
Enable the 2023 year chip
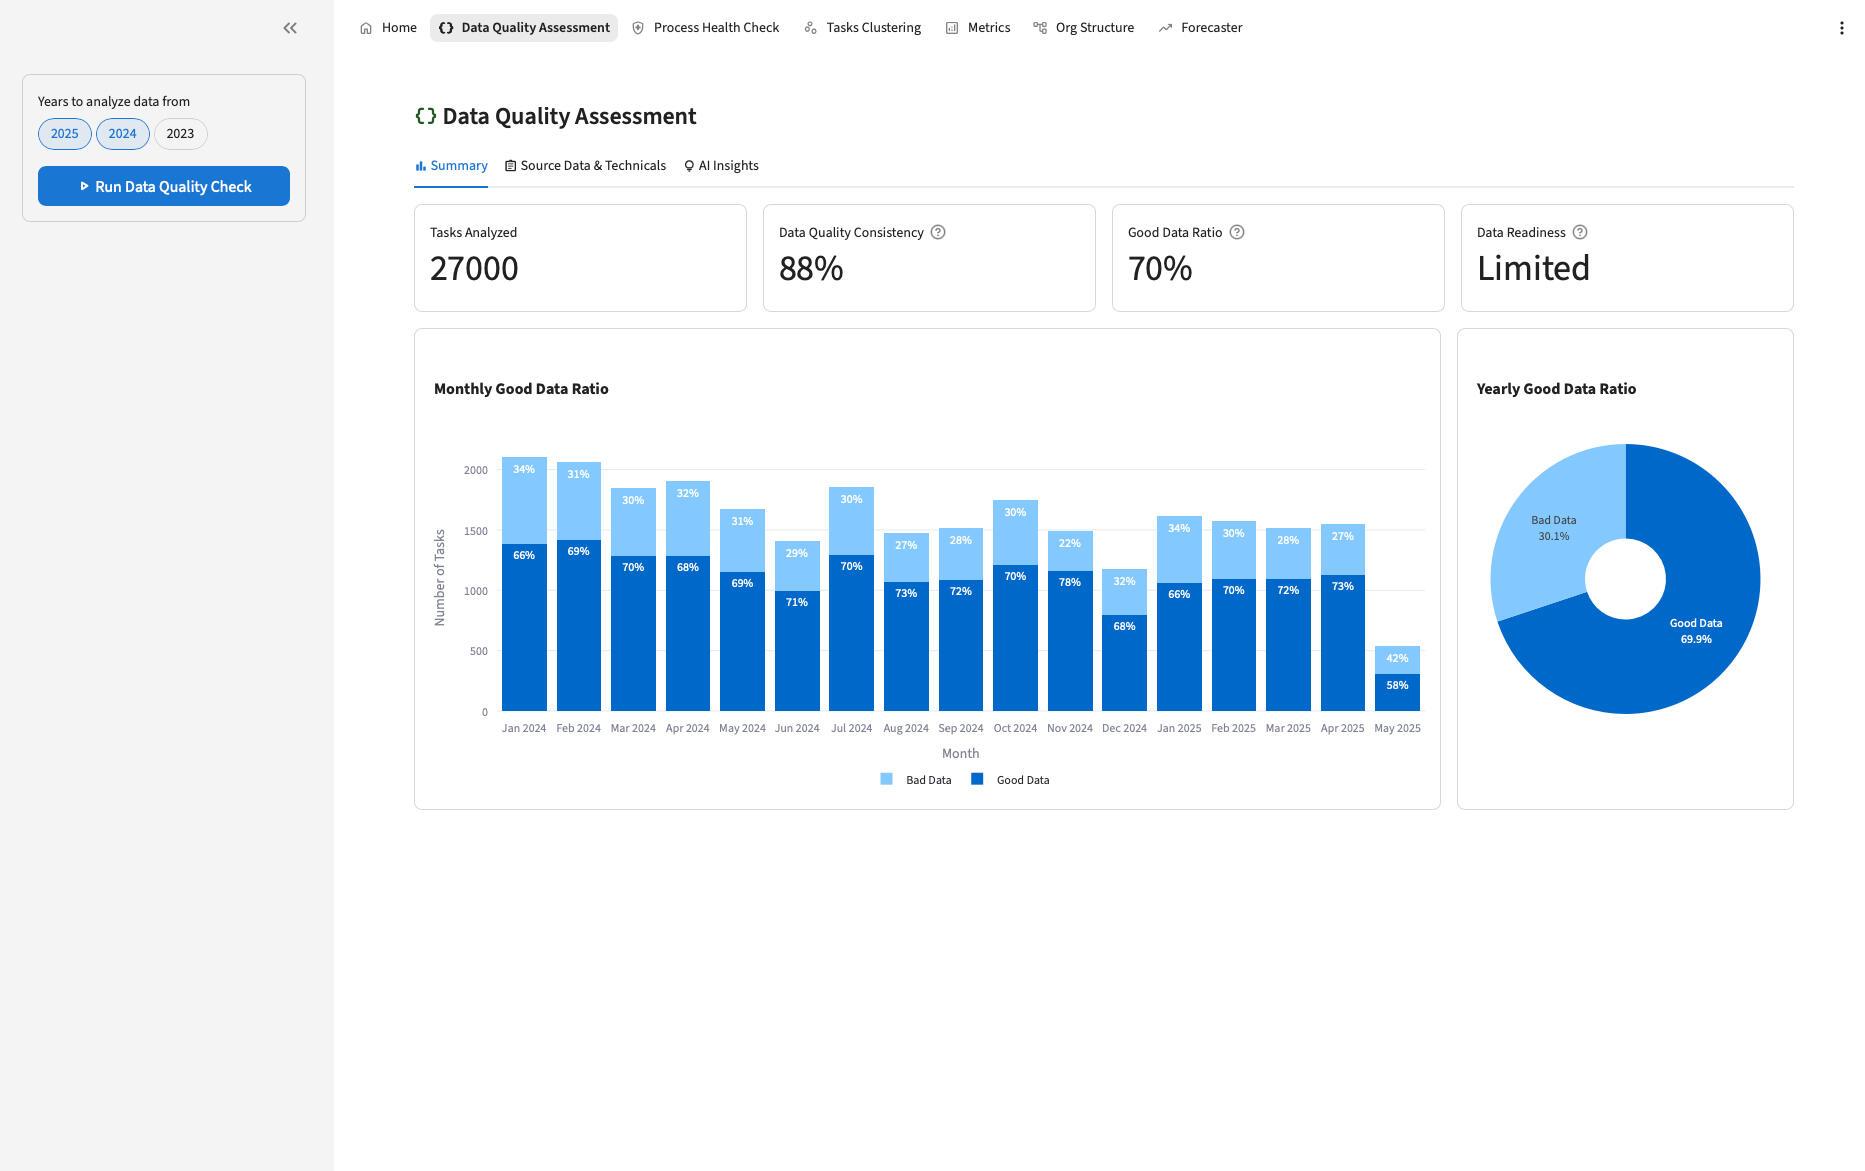tap(180, 134)
